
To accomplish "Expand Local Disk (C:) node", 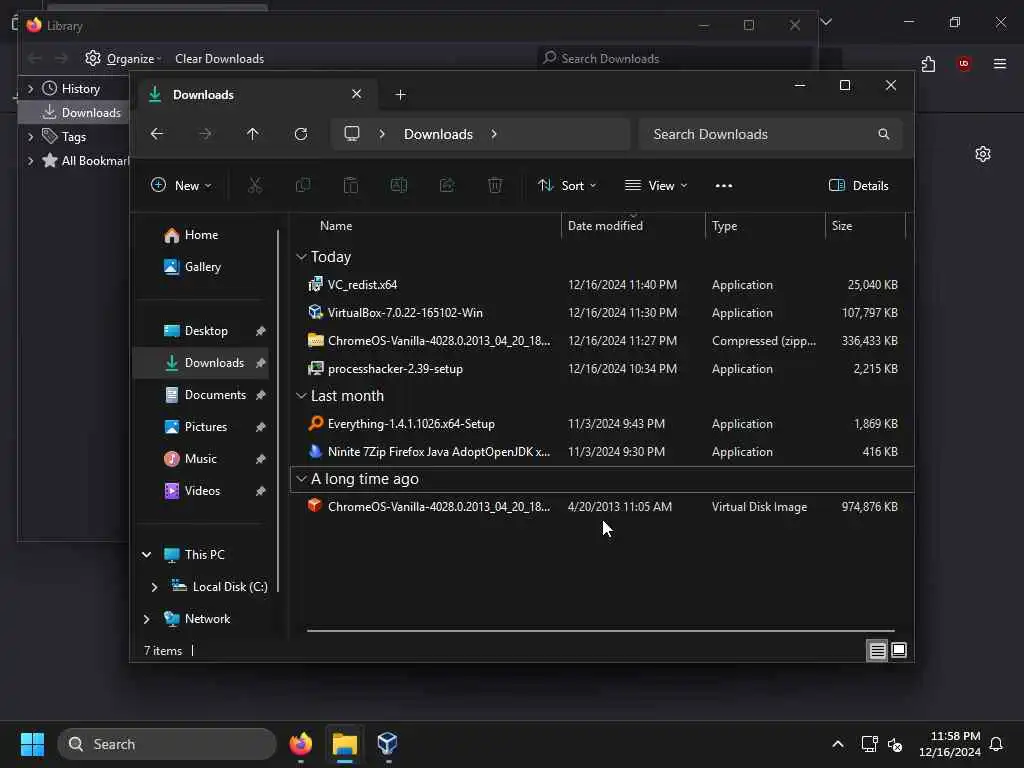I will pos(154,587).
